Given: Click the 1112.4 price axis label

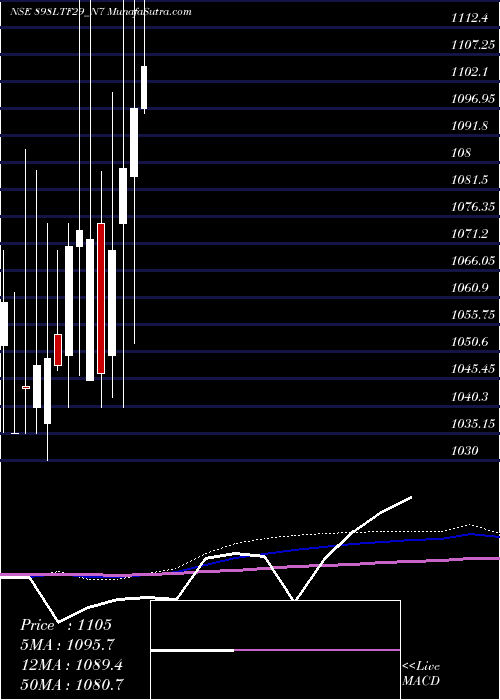Looking at the screenshot, I should [x=471, y=18].
